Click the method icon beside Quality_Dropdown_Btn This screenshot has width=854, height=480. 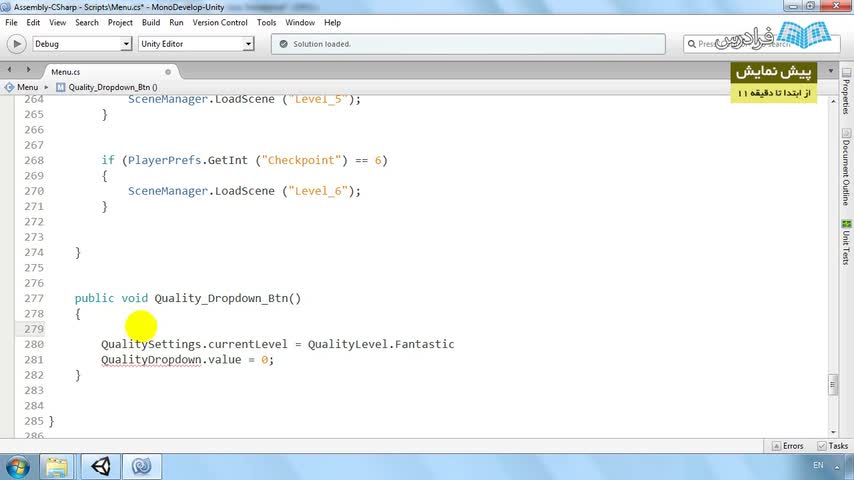60,87
